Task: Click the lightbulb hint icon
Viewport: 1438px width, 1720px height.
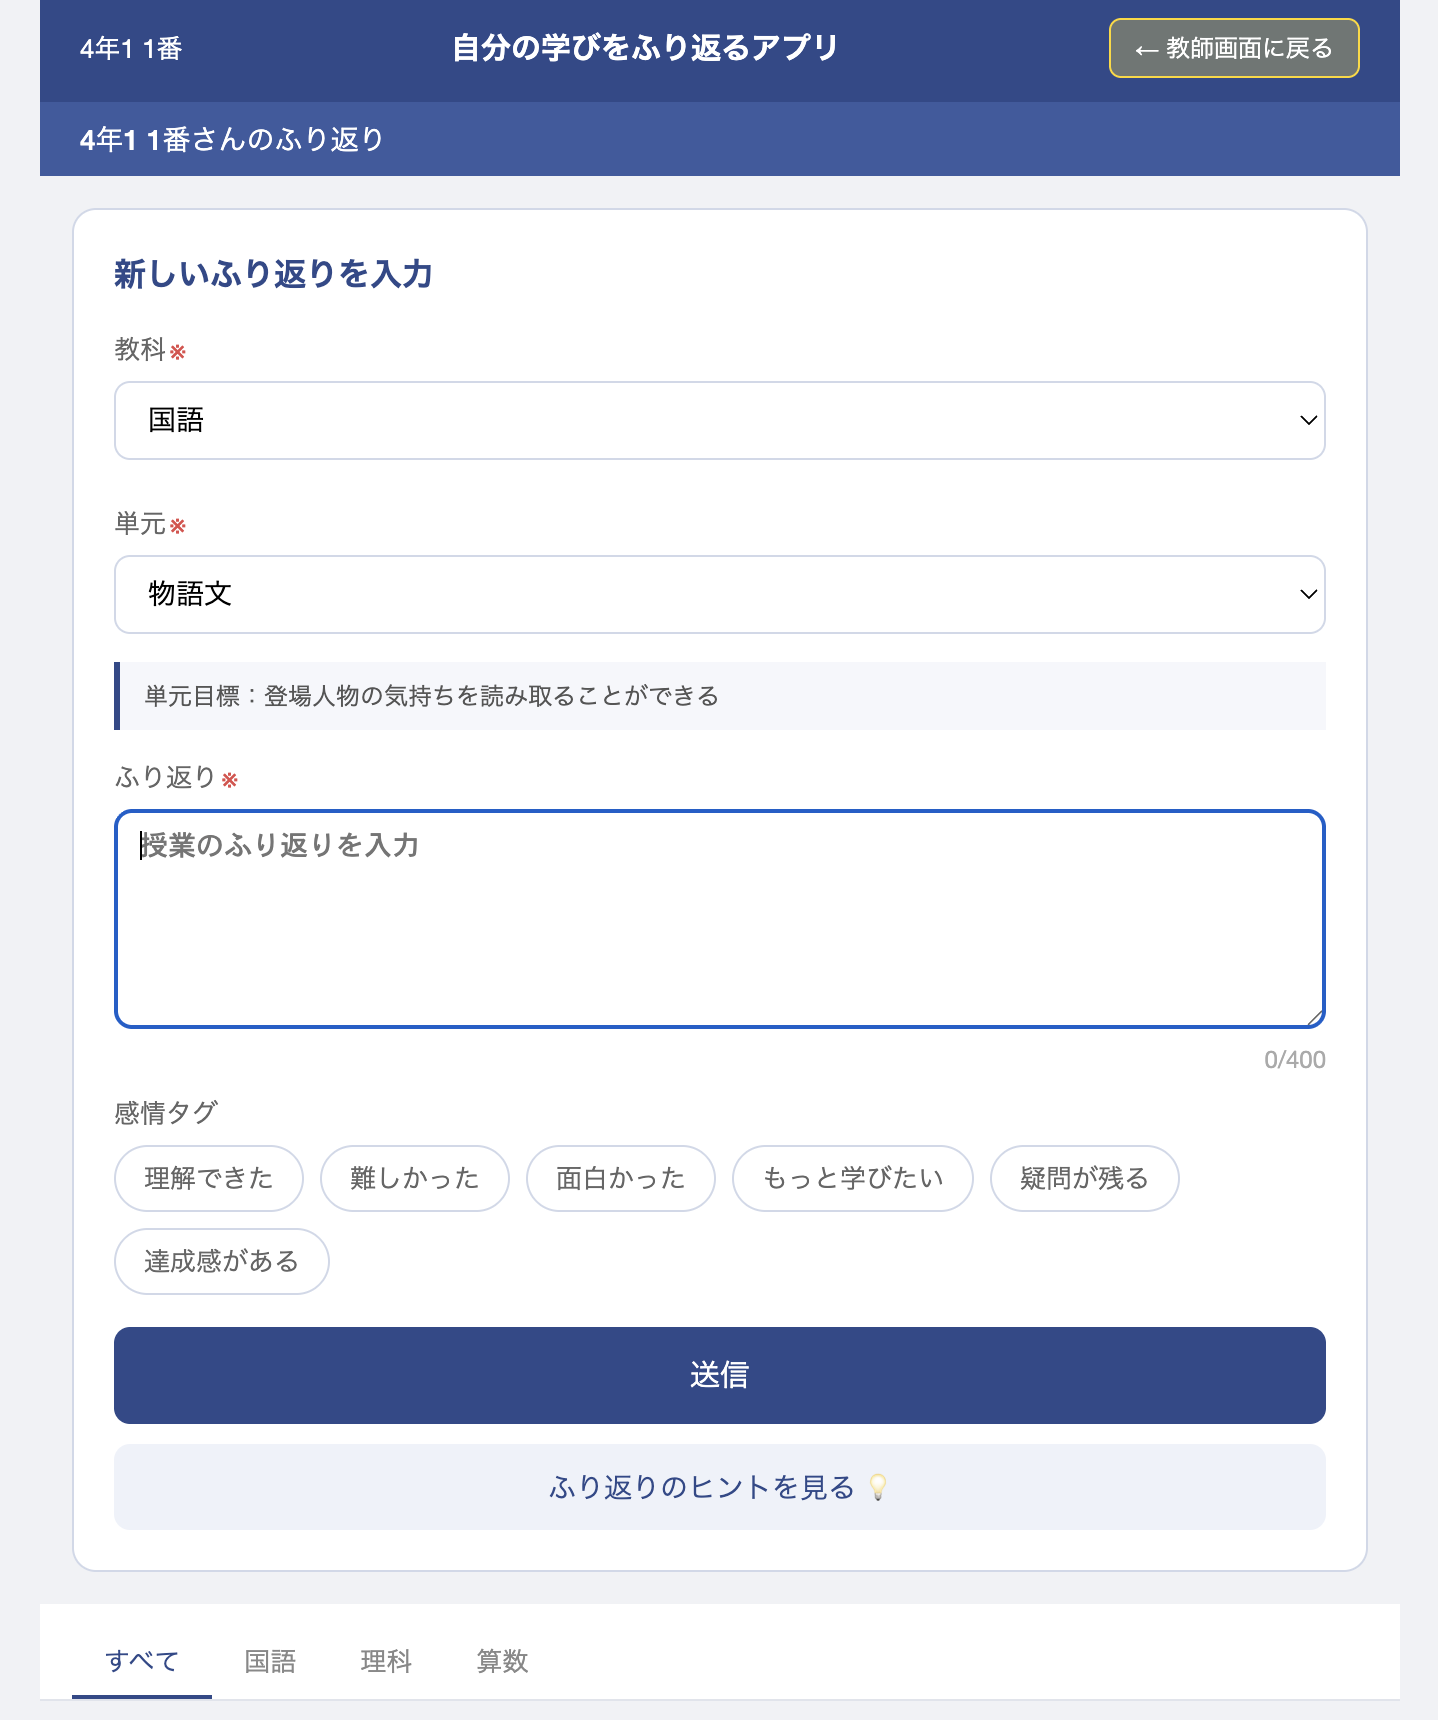Action: tap(878, 1487)
